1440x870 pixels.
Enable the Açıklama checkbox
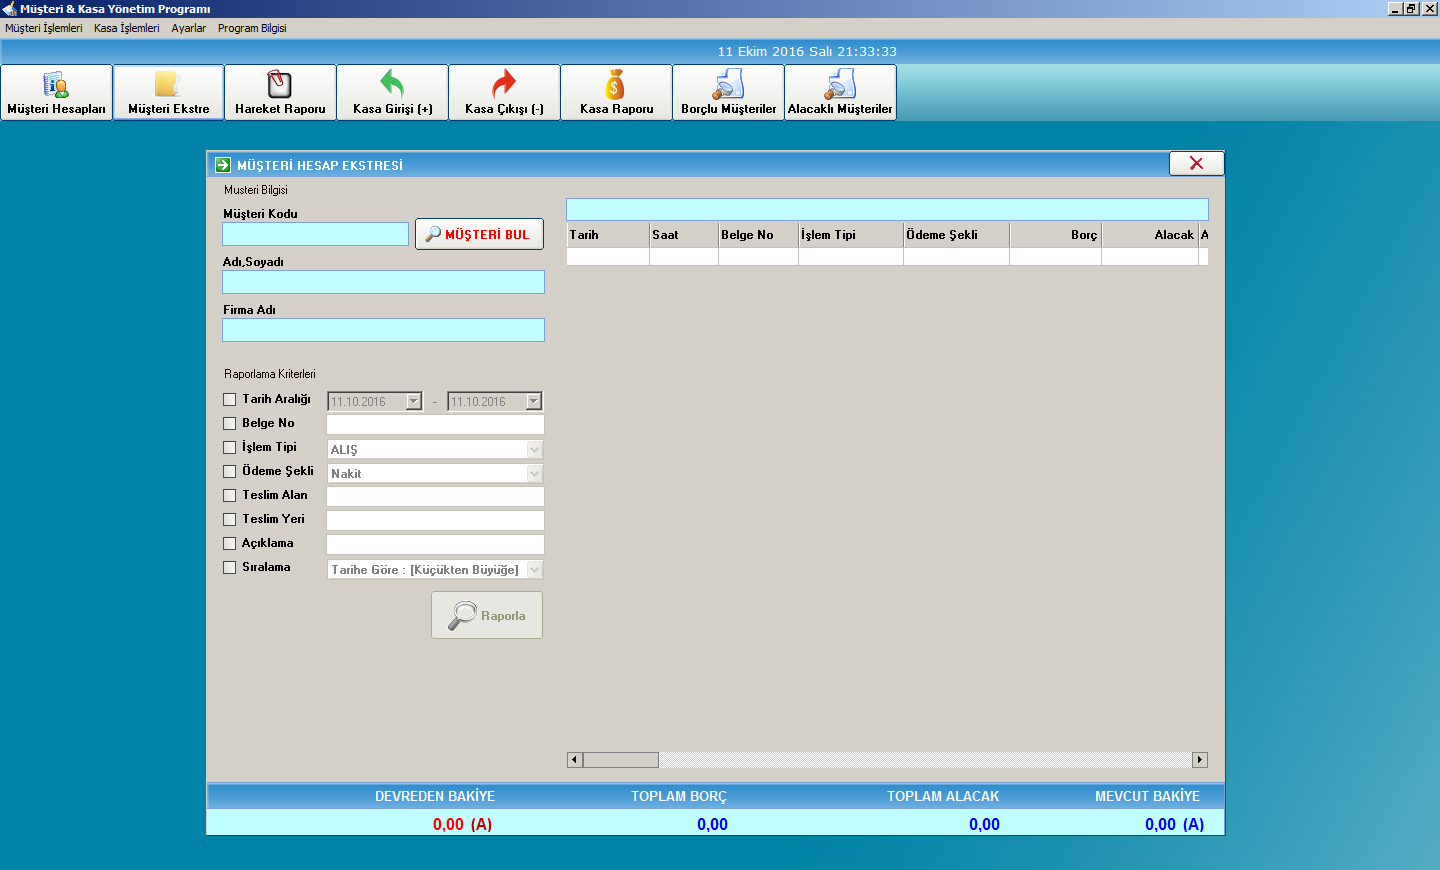pyautogui.click(x=229, y=543)
